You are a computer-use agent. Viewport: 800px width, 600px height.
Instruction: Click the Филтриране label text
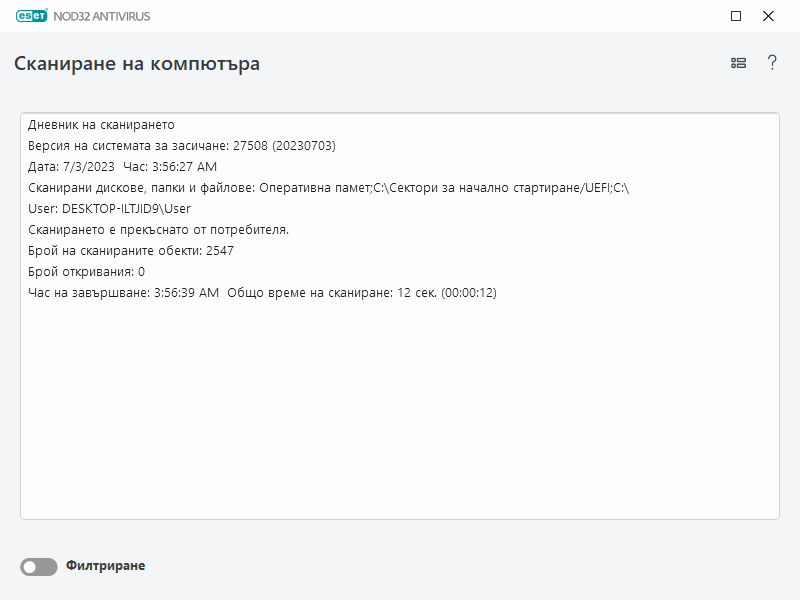pyautogui.click(x=105, y=566)
